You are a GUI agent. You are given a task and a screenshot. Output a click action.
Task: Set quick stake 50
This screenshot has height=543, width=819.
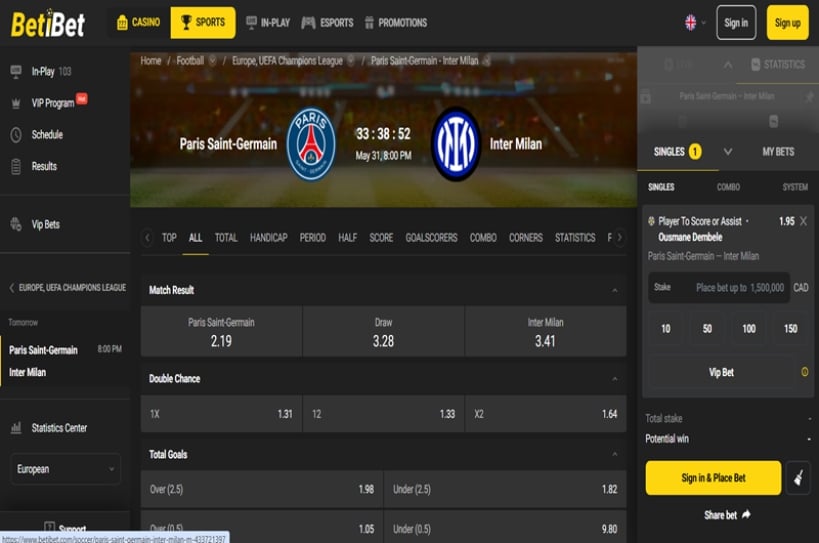707,329
